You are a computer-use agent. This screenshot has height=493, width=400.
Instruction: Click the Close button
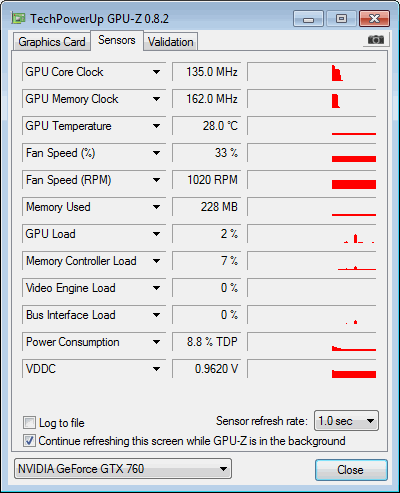[x=351, y=470]
